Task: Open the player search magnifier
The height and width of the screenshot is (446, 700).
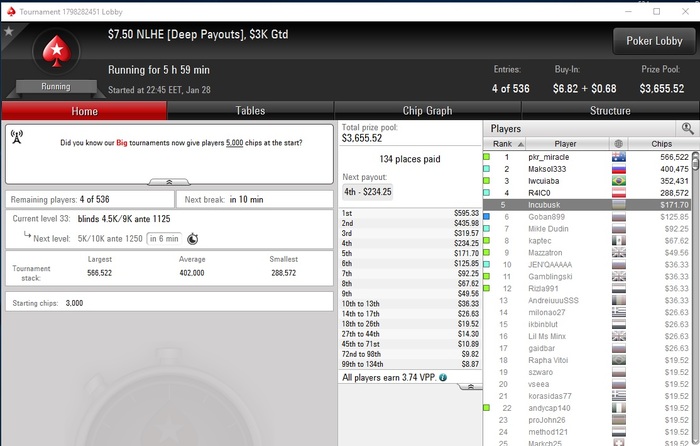Action: tap(688, 129)
